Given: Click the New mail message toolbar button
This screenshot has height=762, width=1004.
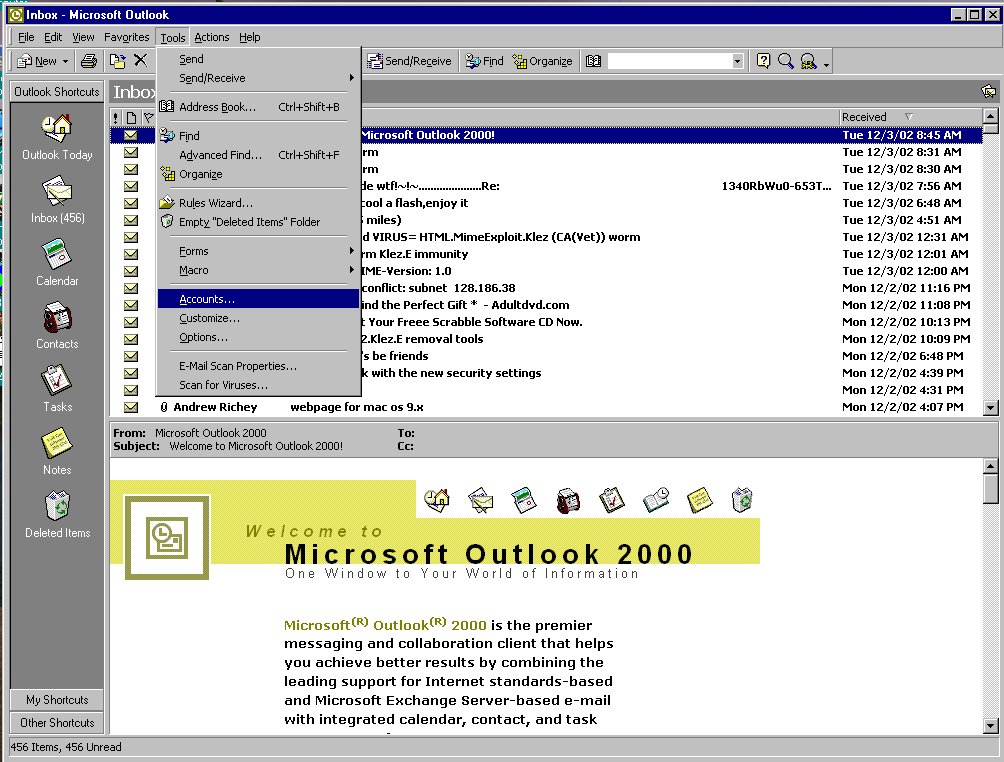Looking at the screenshot, I should pyautogui.click(x=36, y=61).
